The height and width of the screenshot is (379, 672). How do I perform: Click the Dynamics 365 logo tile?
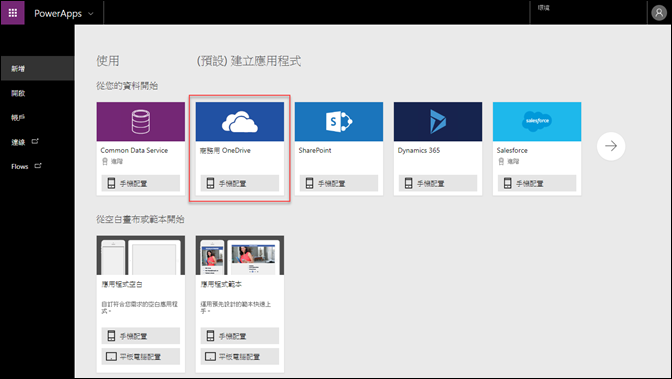coord(438,121)
